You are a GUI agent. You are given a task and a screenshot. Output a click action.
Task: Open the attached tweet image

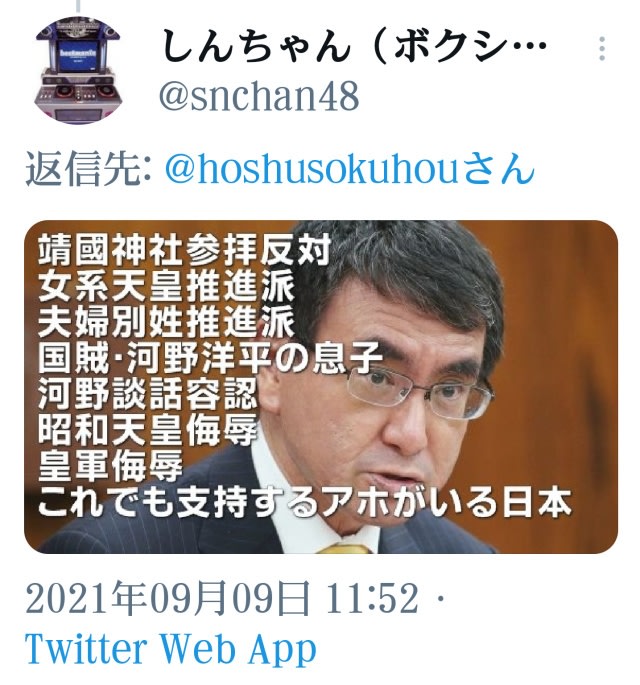pyautogui.click(x=321, y=387)
